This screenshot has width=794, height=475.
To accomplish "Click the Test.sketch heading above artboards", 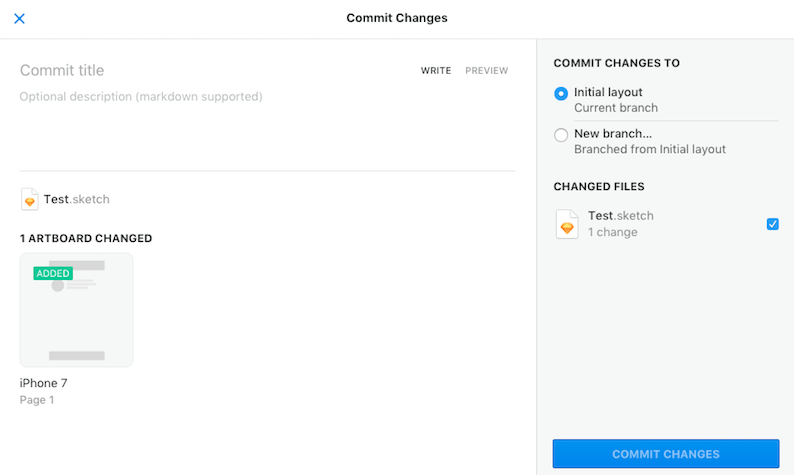I will pos(76,199).
